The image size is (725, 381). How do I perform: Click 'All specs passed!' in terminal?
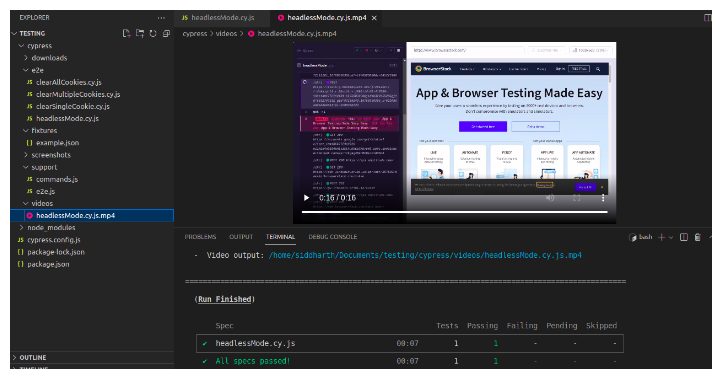pyautogui.click(x=252, y=361)
